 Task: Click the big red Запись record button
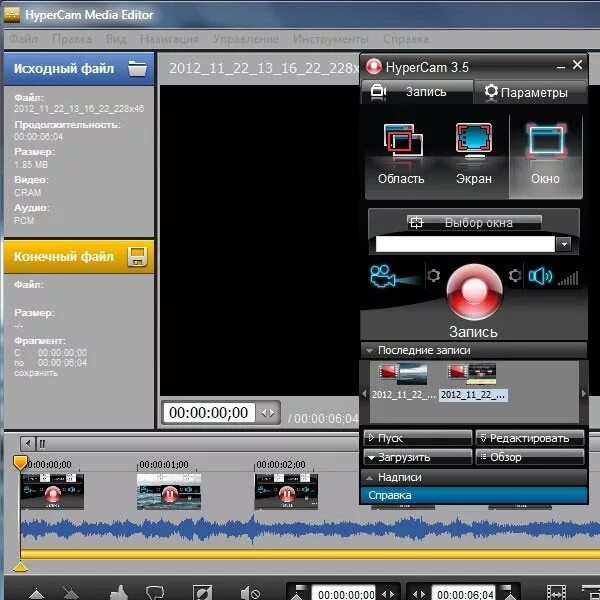[474, 292]
